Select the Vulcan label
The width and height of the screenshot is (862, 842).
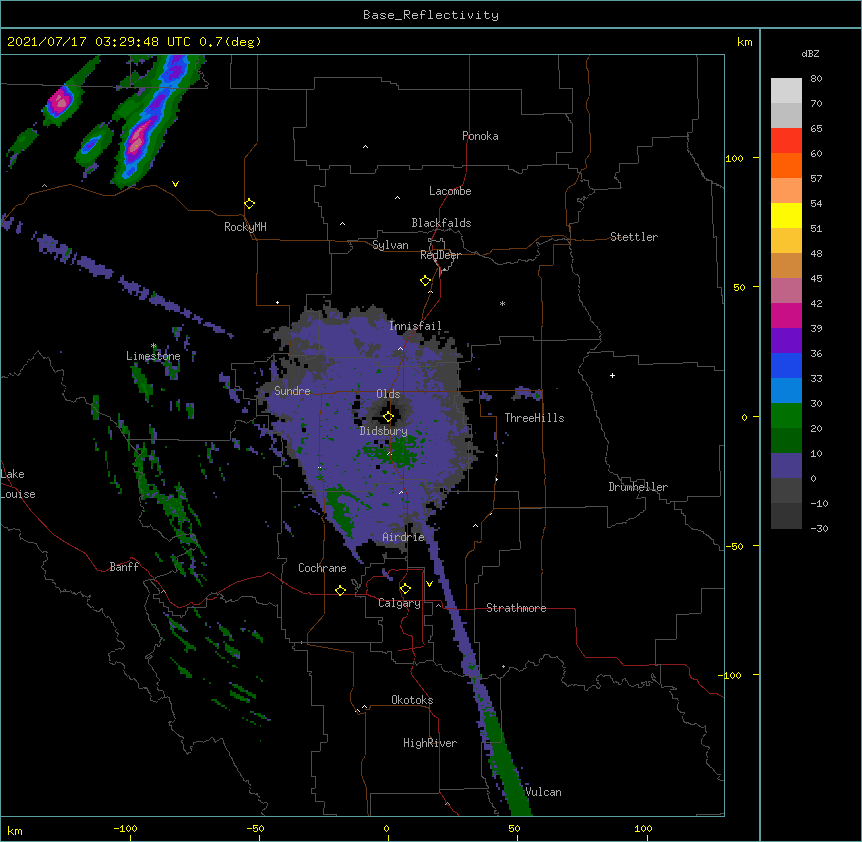543,792
